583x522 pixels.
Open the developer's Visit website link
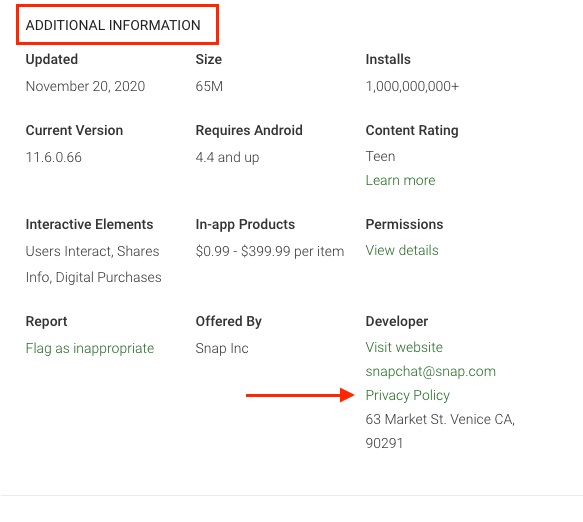click(x=404, y=347)
